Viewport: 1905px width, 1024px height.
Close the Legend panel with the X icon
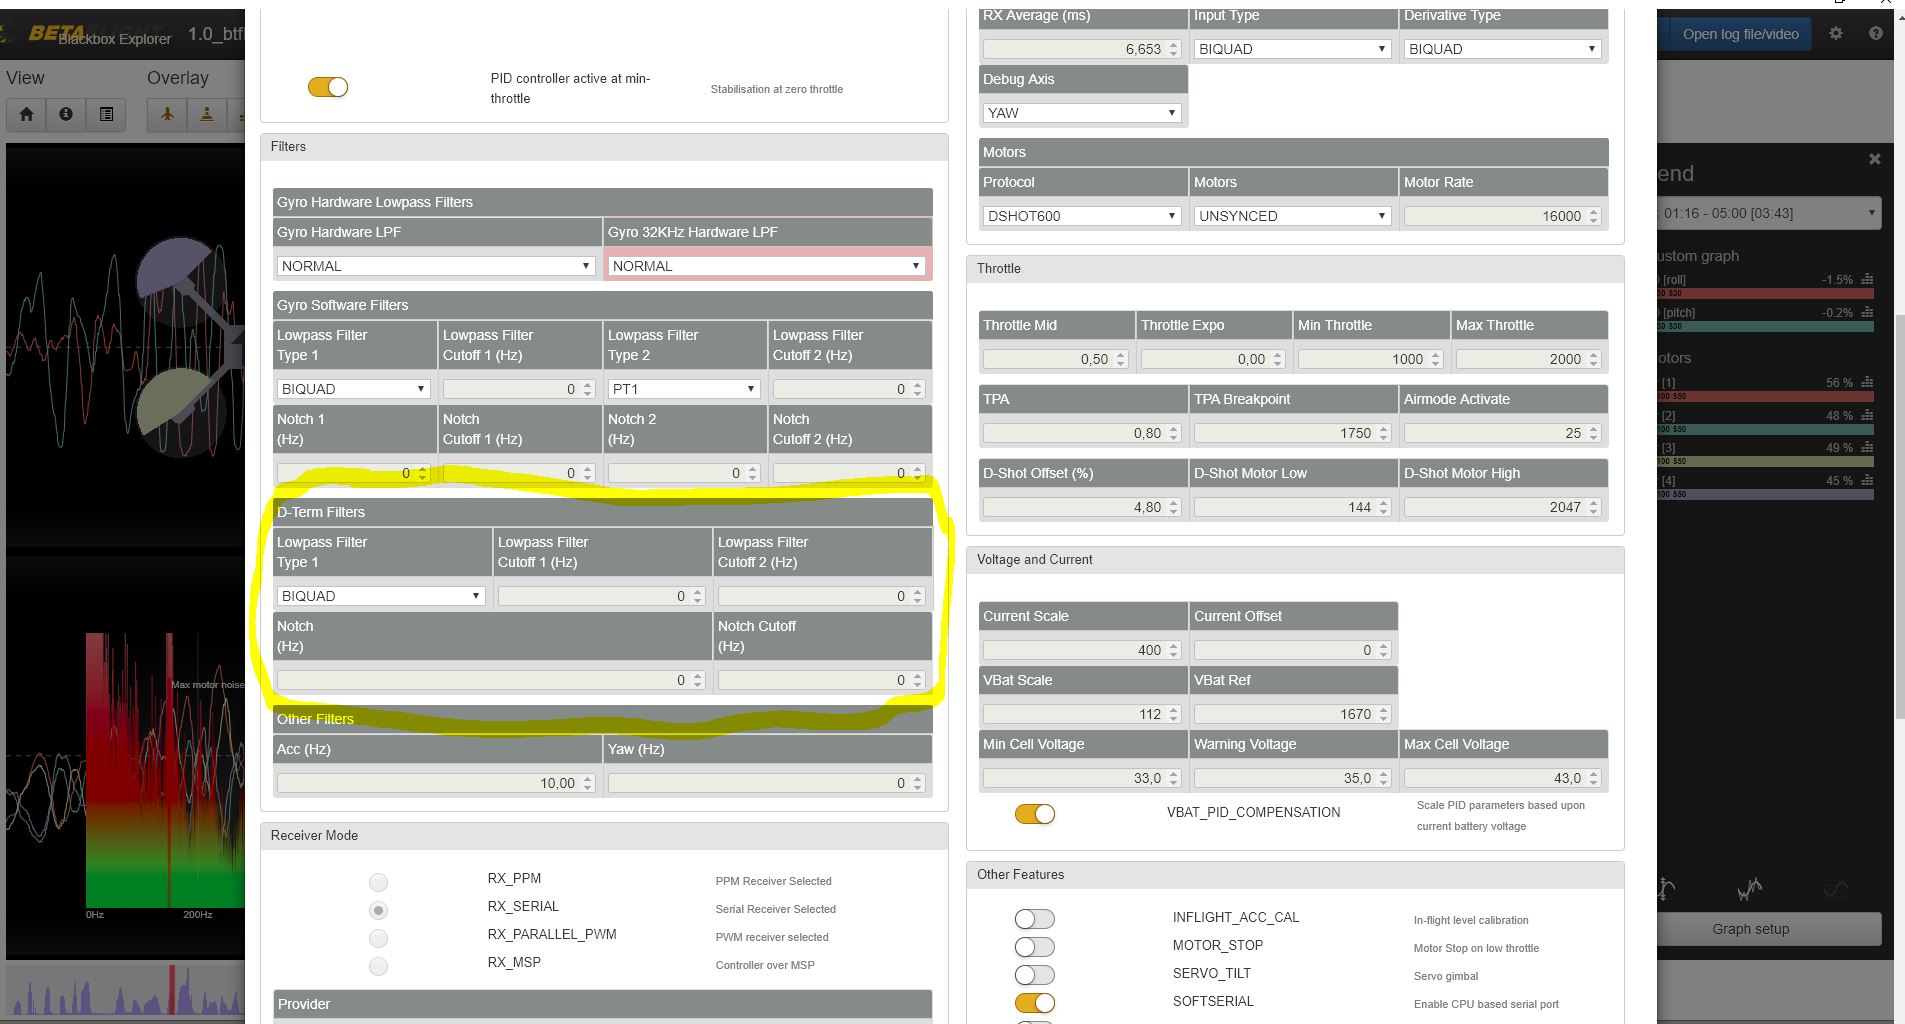1875,159
